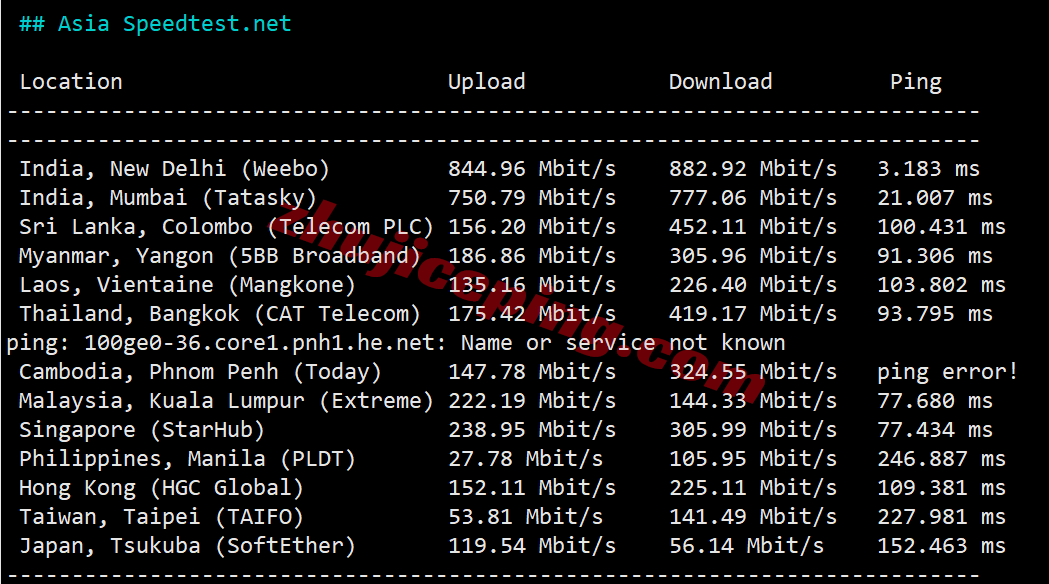Select 'Myanmar, Yangon (5BB Broadband)' location

[220, 256]
